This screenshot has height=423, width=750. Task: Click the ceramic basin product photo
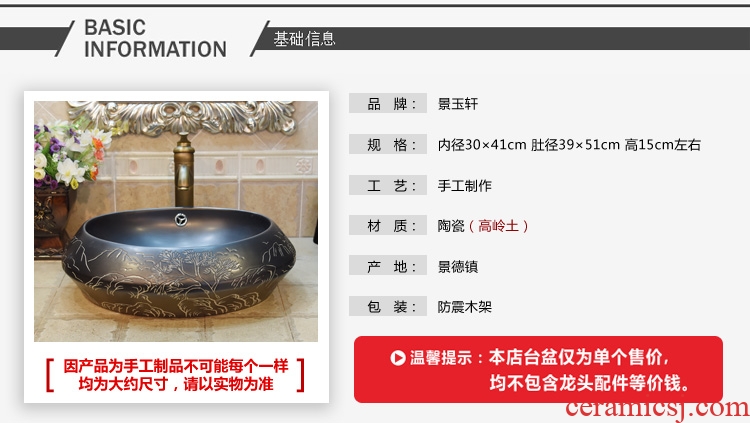(176, 221)
